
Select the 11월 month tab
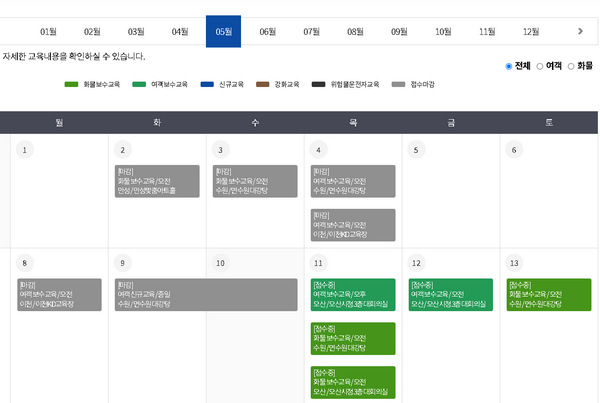click(x=487, y=32)
